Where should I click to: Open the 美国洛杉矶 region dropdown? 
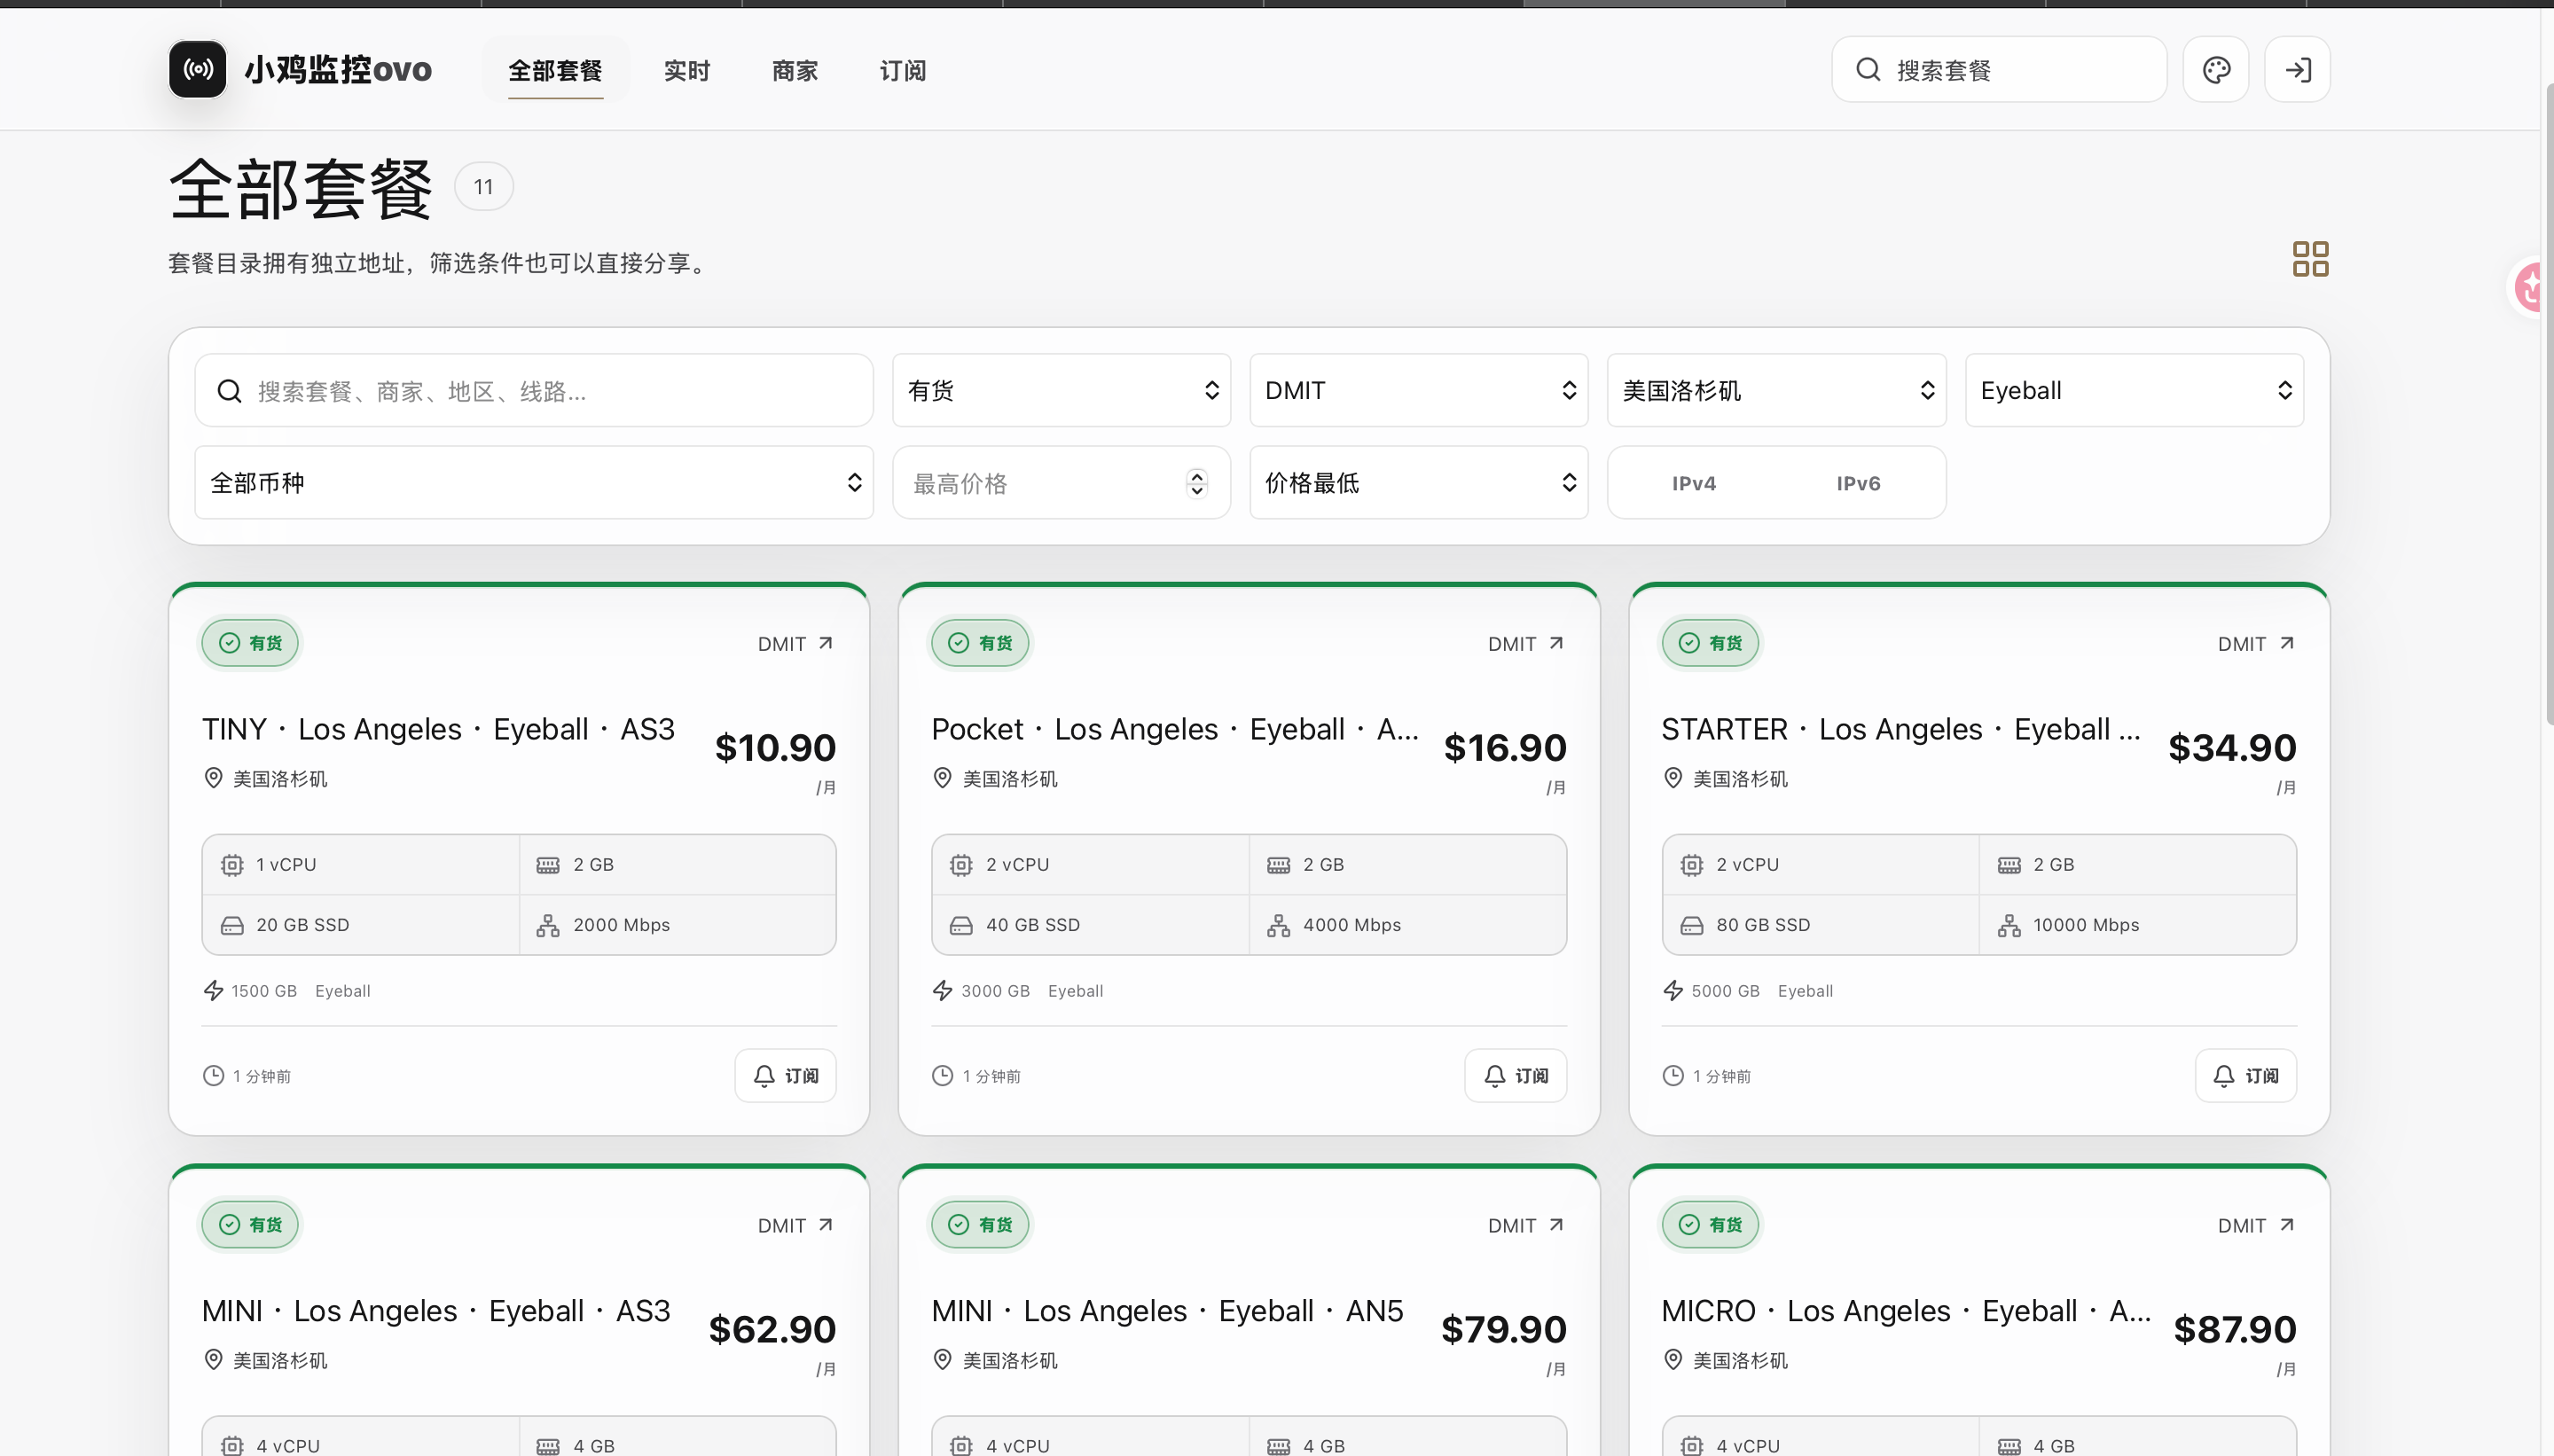point(1776,390)
